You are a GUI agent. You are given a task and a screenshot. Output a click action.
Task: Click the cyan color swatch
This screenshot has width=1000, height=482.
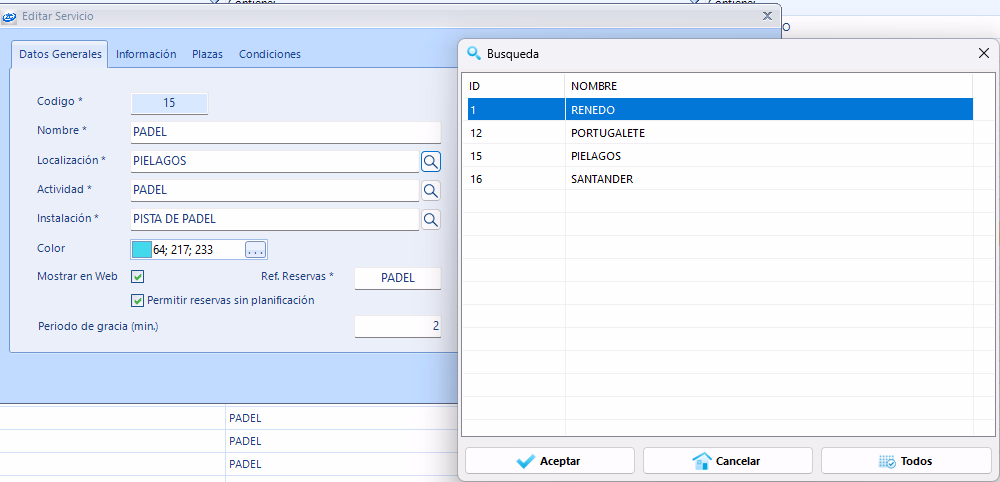(x=142, y=249)
